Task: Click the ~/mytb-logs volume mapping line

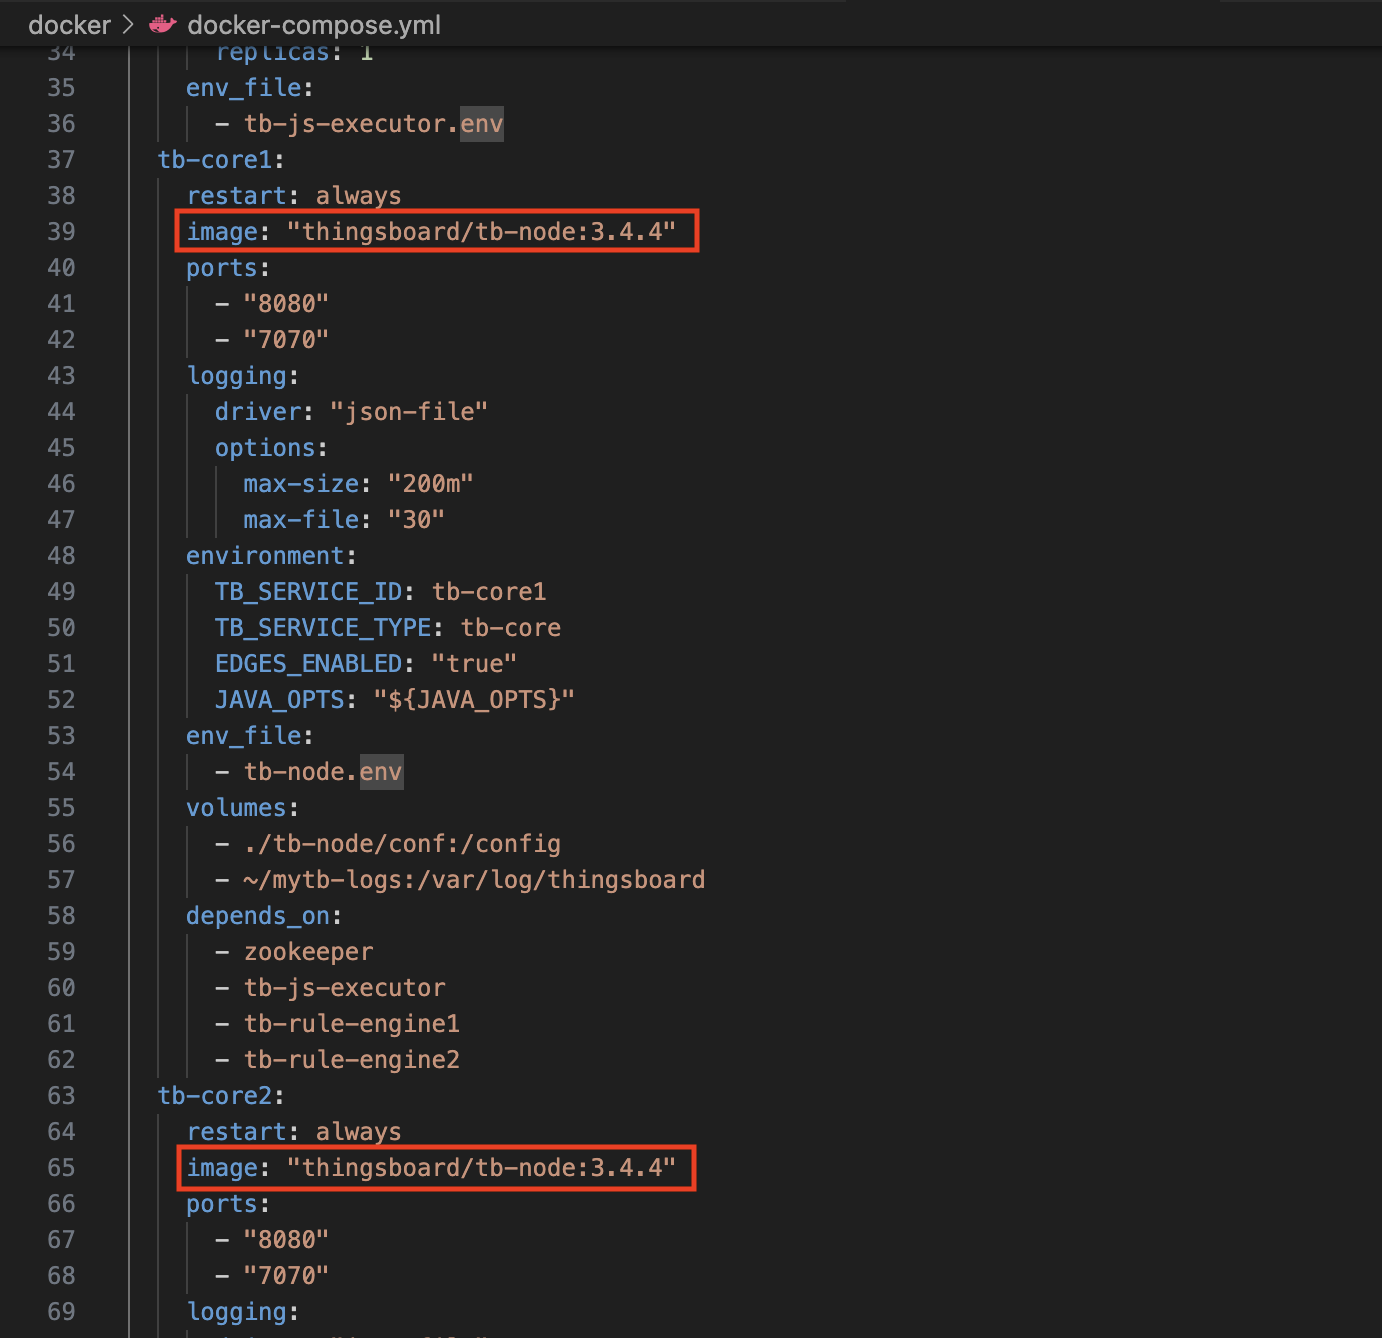Action: click(x=474, y=880)
